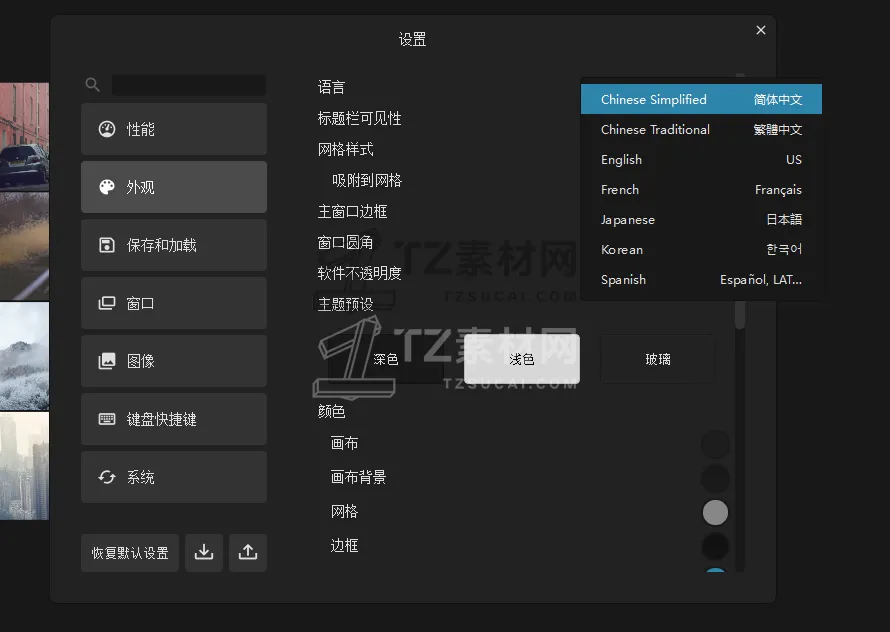890x632 pixels.
Task: Apply the 深色 dark theme preset
Action: [385, 359]
